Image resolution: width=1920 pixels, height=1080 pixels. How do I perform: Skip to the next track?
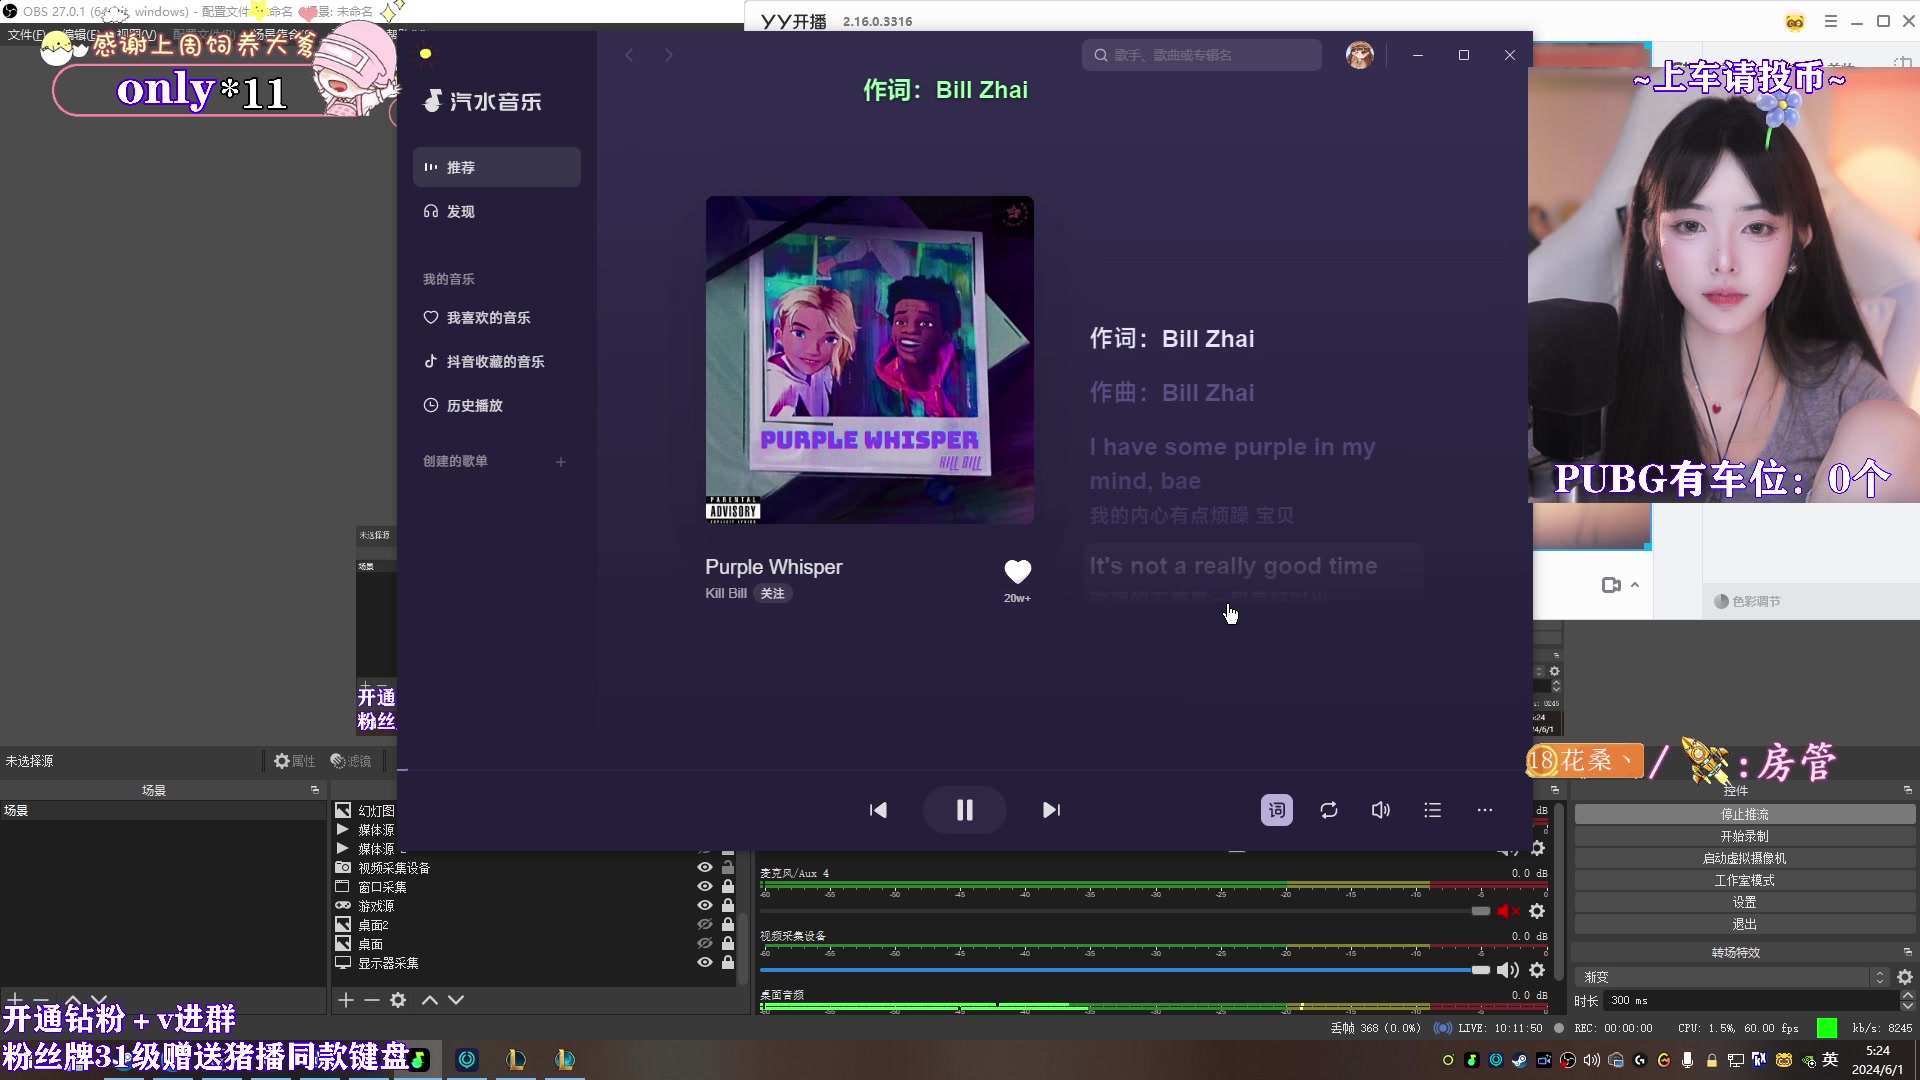[1051, 810]
